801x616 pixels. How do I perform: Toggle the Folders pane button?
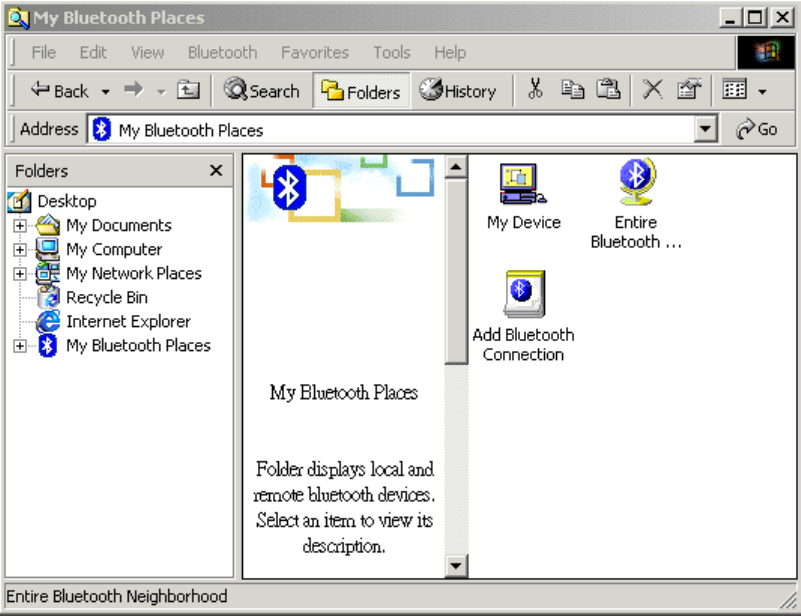(361, 91)
